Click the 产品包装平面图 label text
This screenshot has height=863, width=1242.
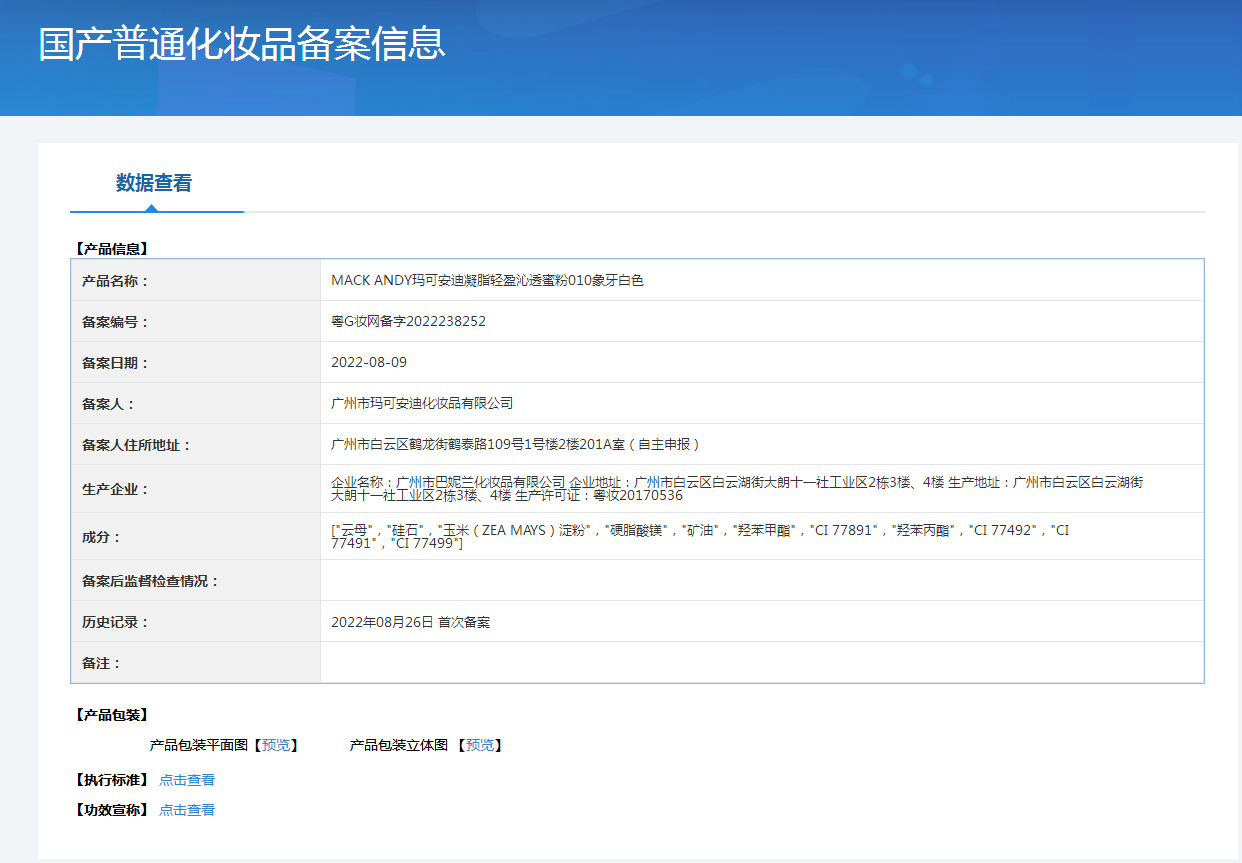[197, 745]
